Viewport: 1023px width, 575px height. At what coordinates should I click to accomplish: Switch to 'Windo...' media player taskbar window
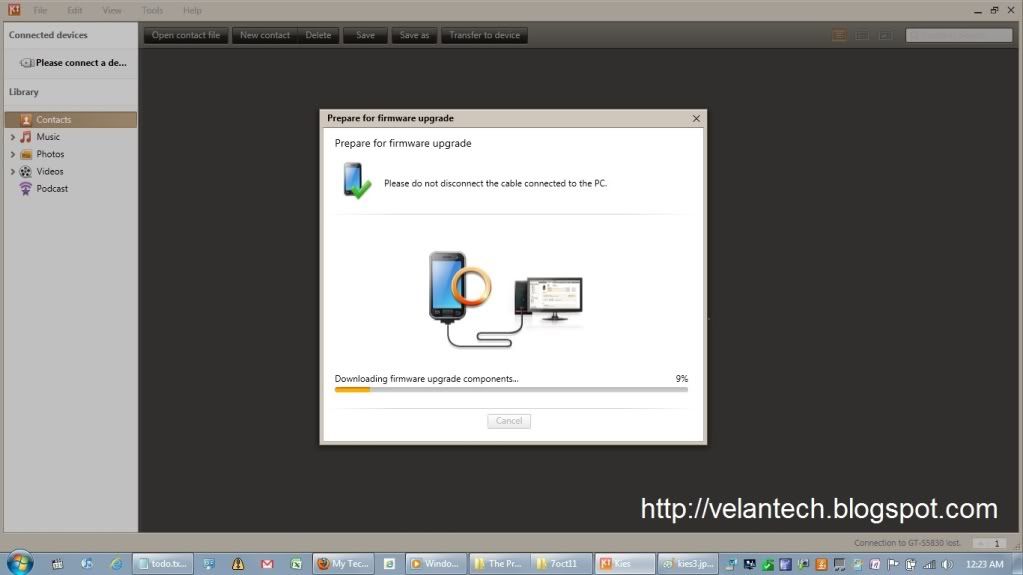[x=435, y=564]
